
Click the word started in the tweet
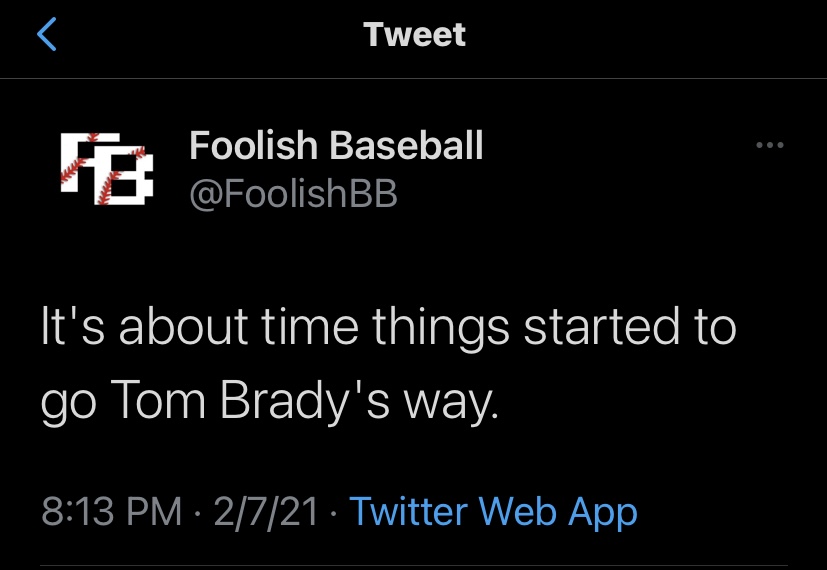[601, 327]
